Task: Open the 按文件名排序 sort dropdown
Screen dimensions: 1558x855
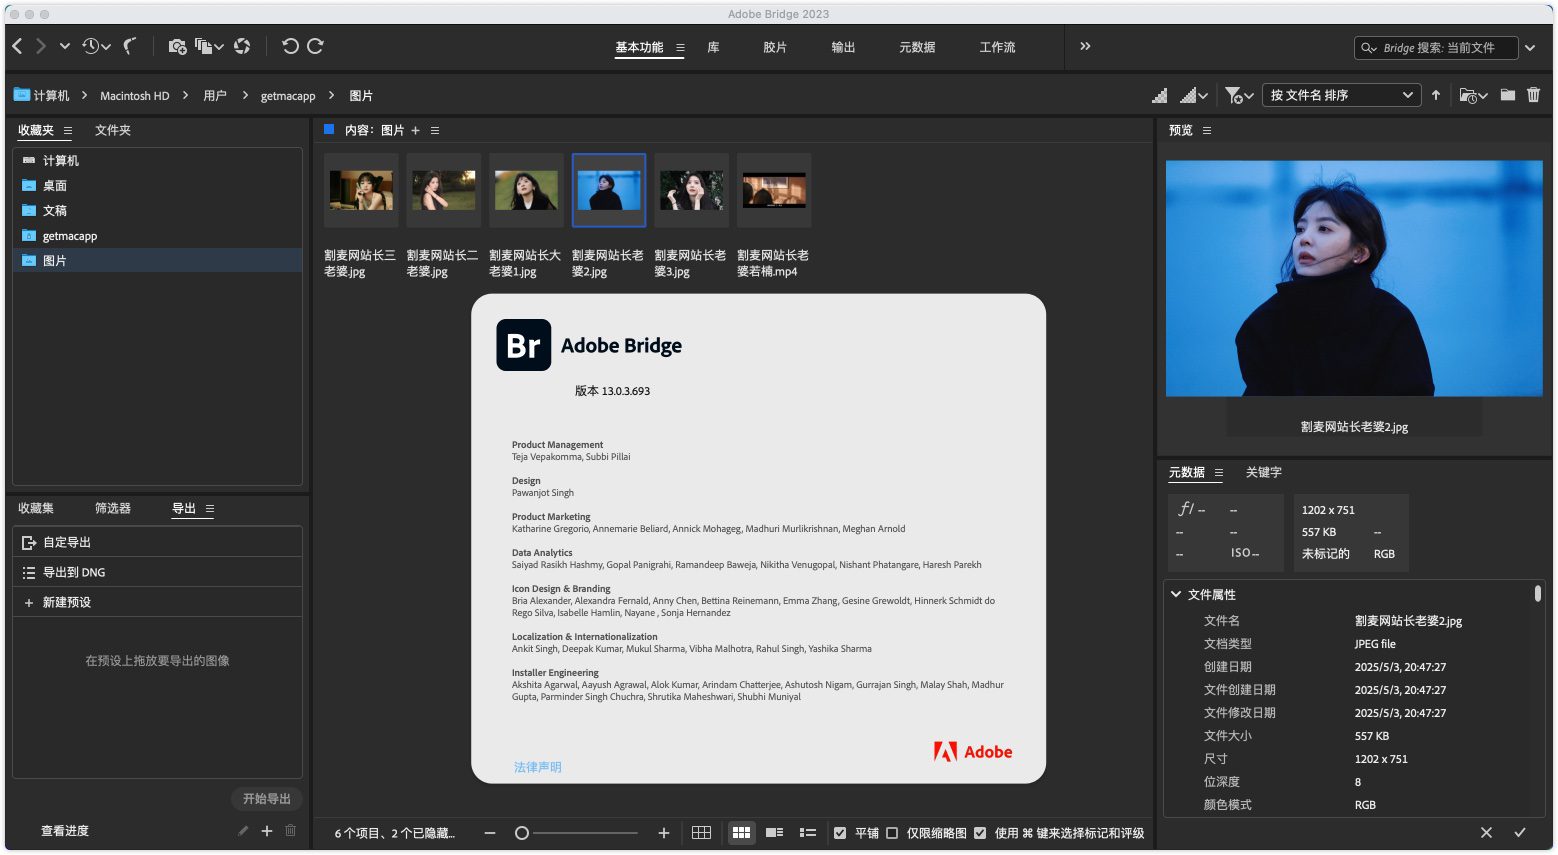Action: coord(1341,95)
